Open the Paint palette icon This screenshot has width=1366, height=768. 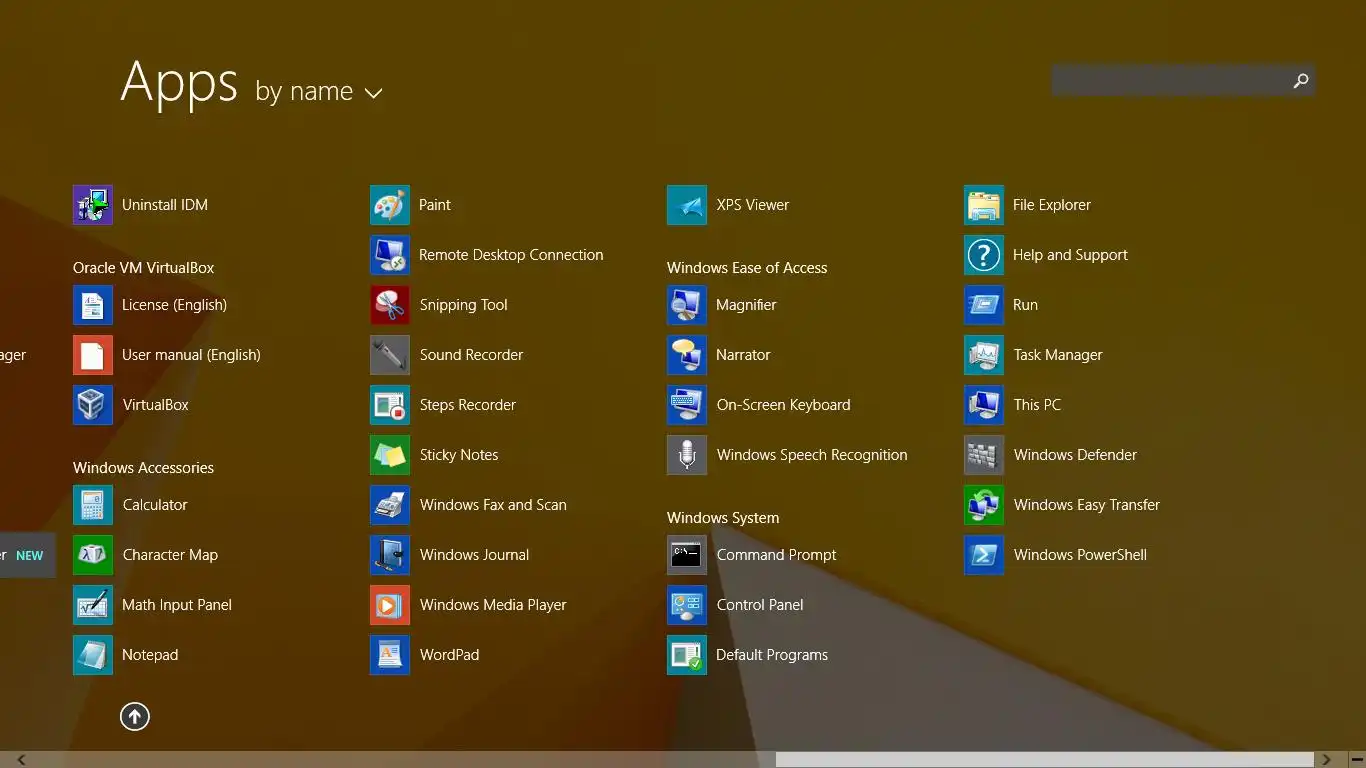(390, 205)
